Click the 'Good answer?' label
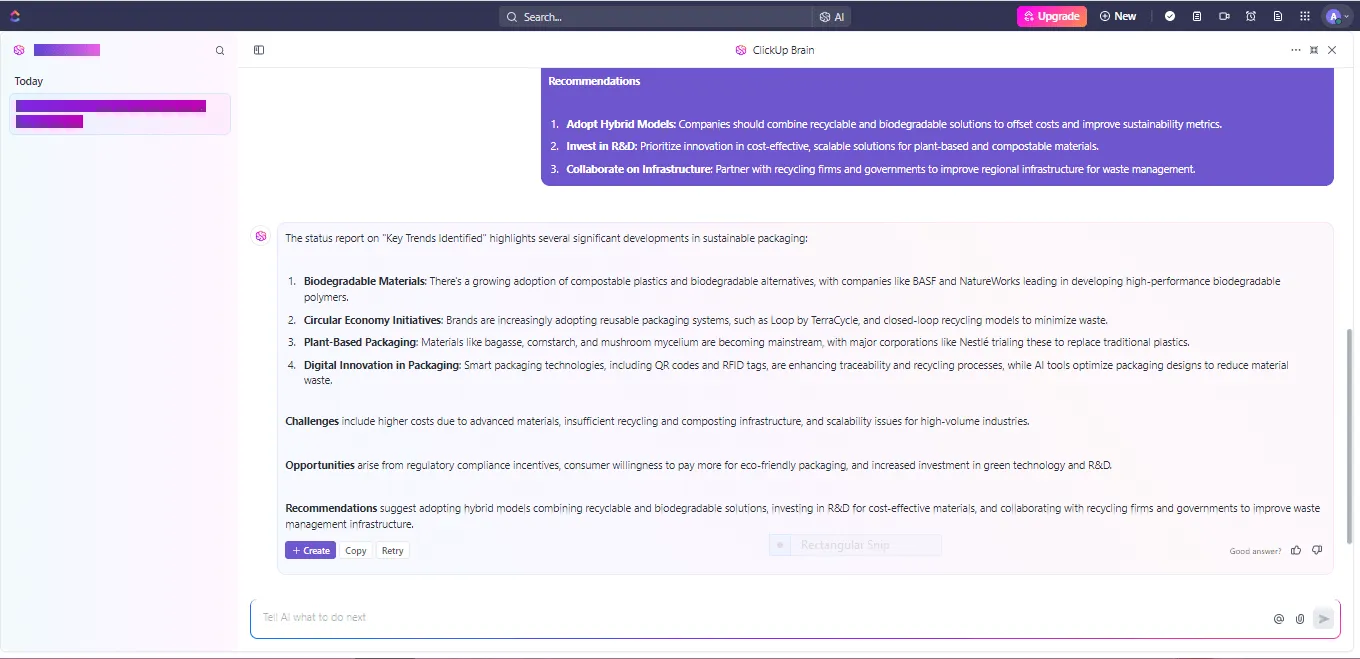 pos(1255,551)
